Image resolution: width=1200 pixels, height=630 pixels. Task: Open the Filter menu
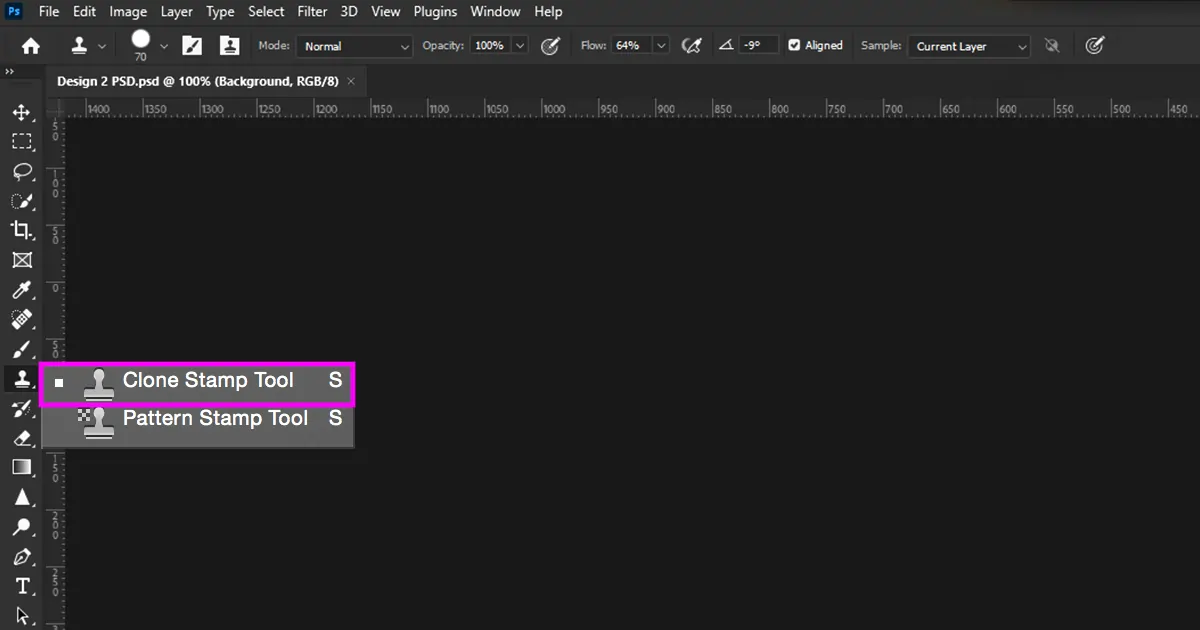pyautogui.click(x=312, y=11)
